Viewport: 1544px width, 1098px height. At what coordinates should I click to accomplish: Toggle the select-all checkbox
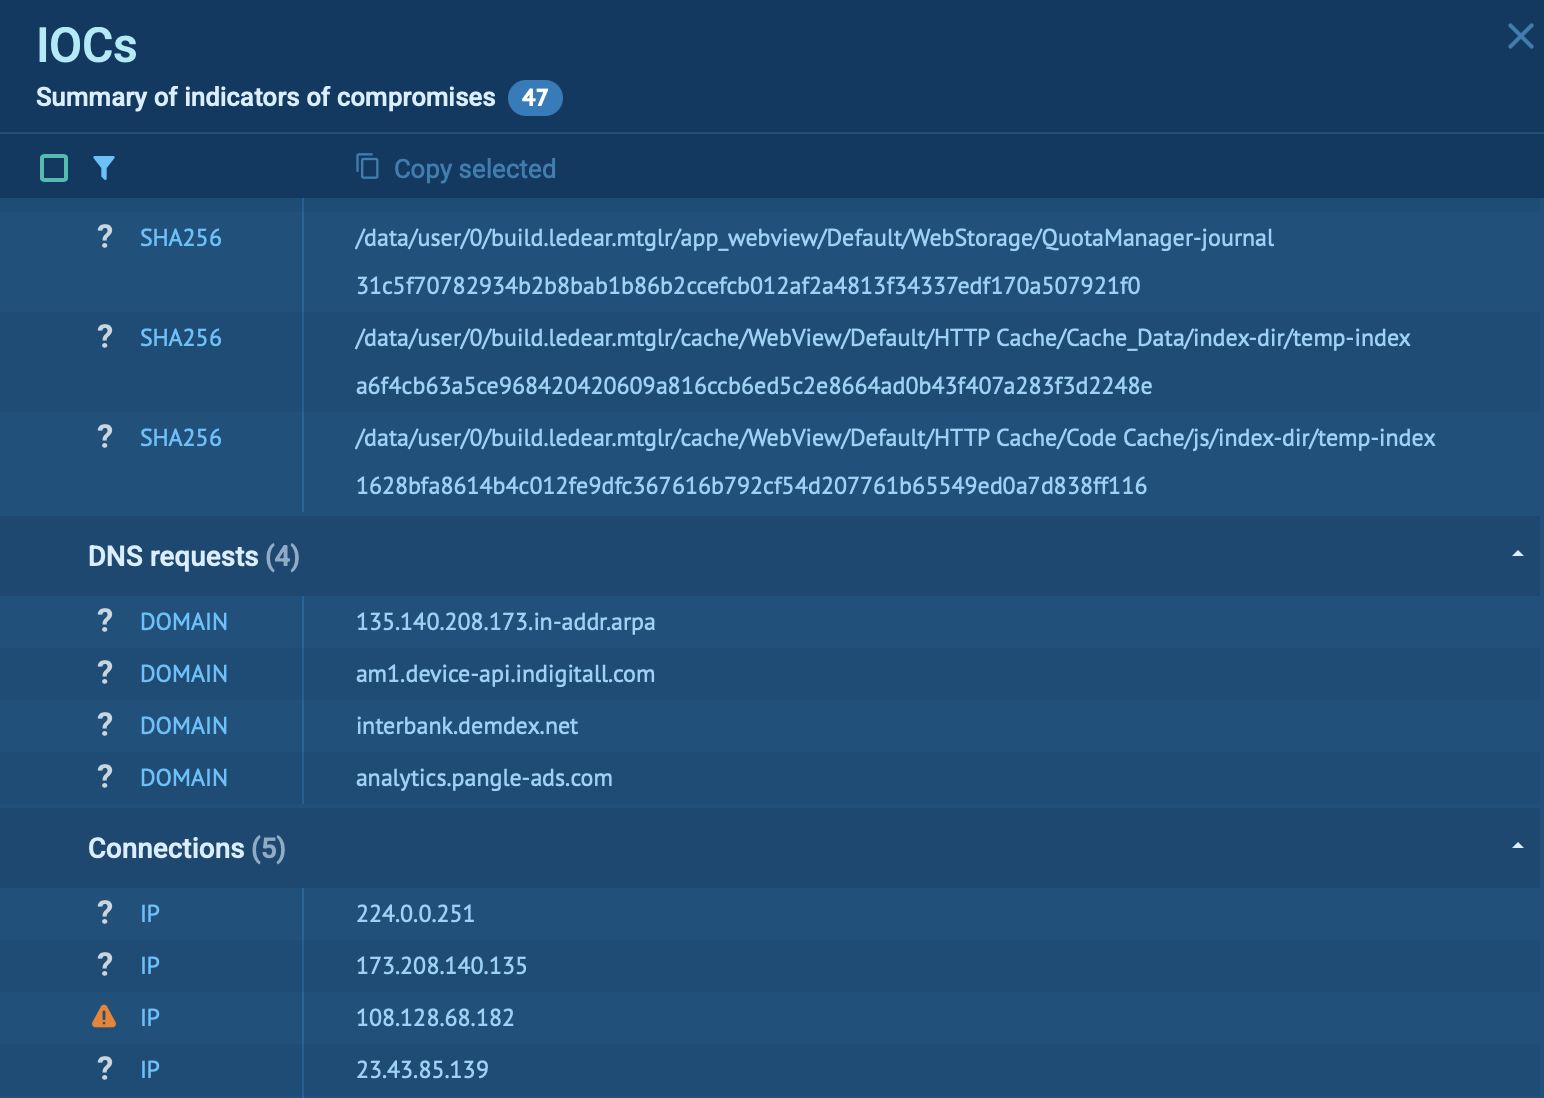click(x=54, y=168)
